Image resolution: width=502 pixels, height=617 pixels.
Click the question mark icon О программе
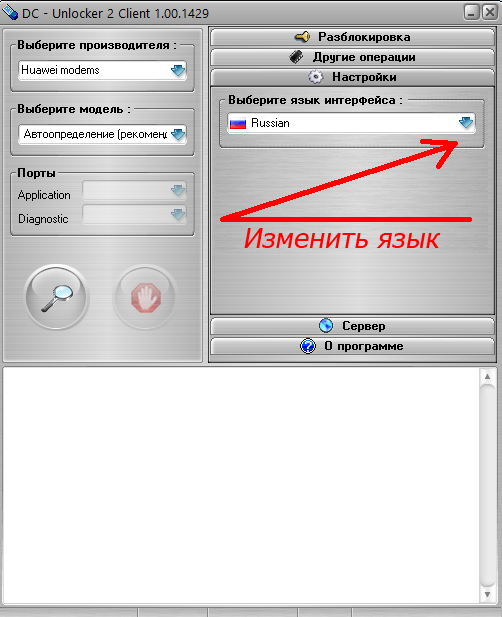pos(308,346)
